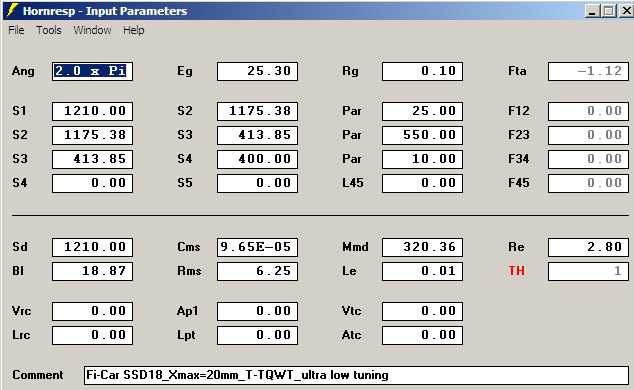The image size is (634, 390).
Task: Click the Ap1 field
Action: [257, 311]
